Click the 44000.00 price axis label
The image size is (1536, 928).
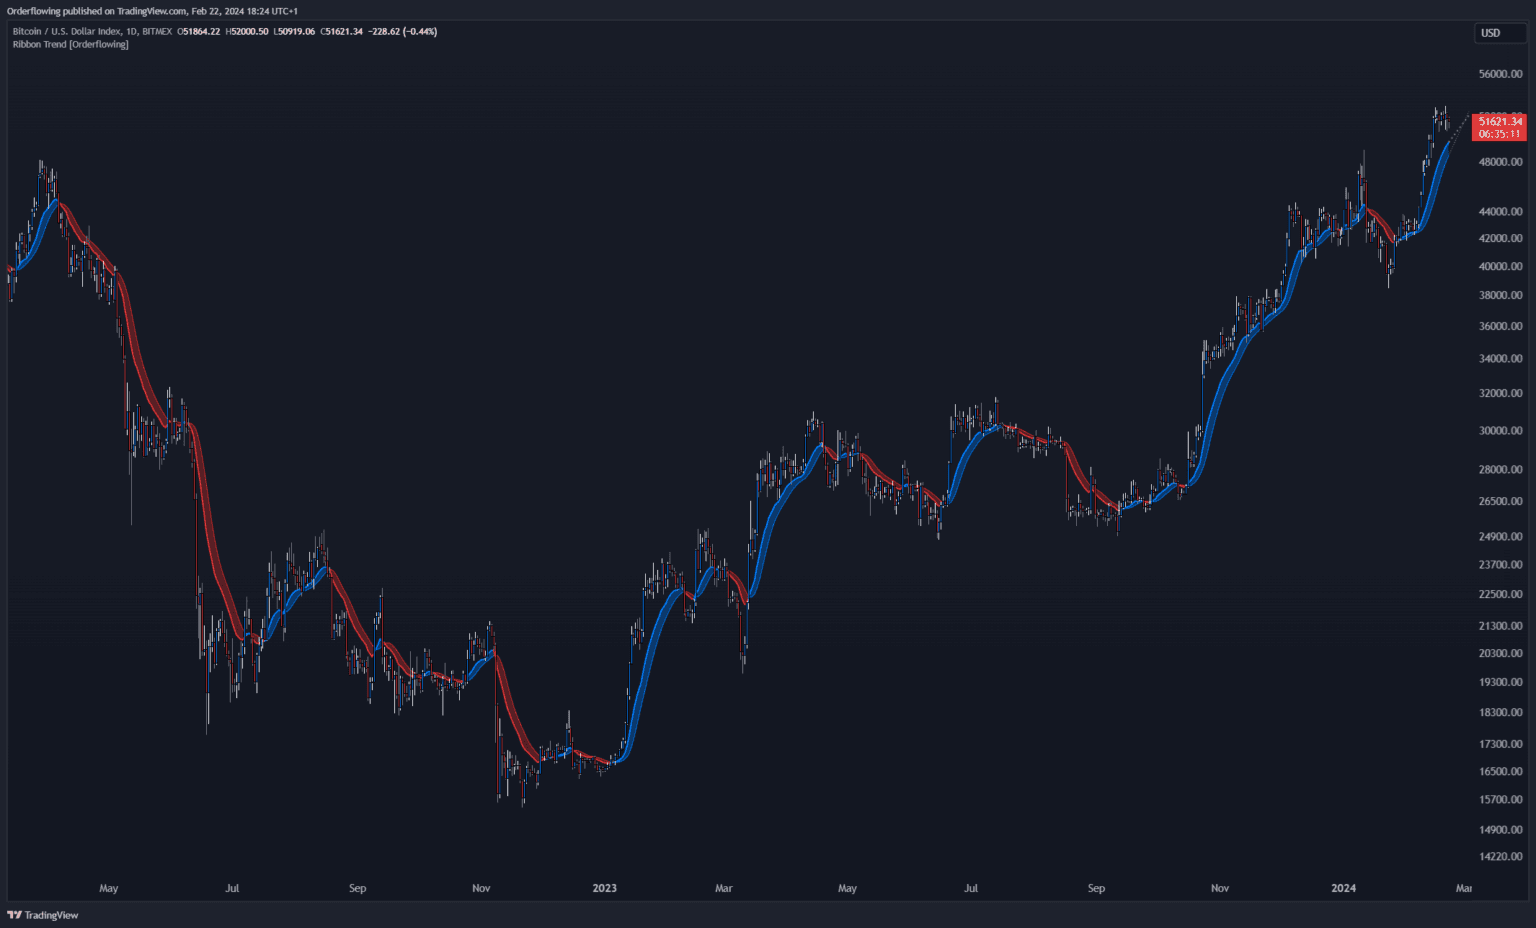[1500, 211]
